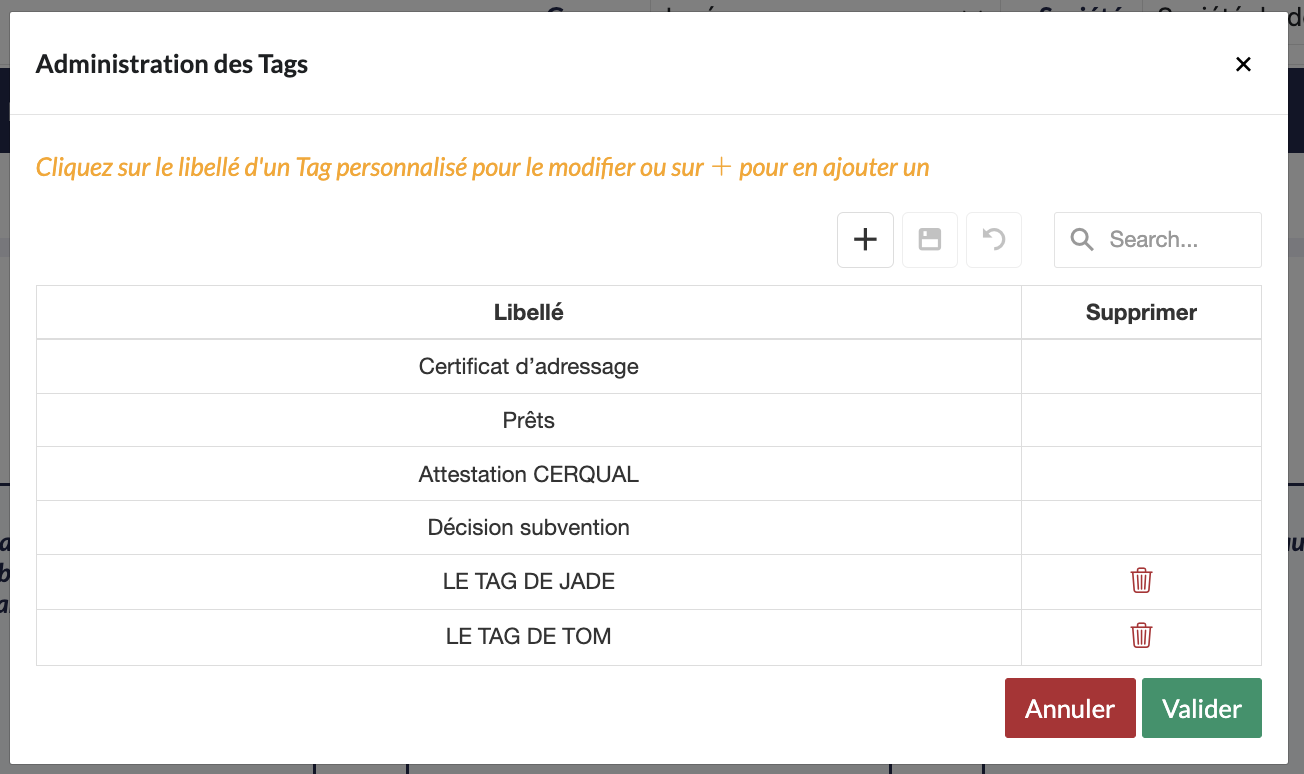The height and width of the screenshot is (774, 1304).
Task: Click the undo arrow icon
Action: 993,240
